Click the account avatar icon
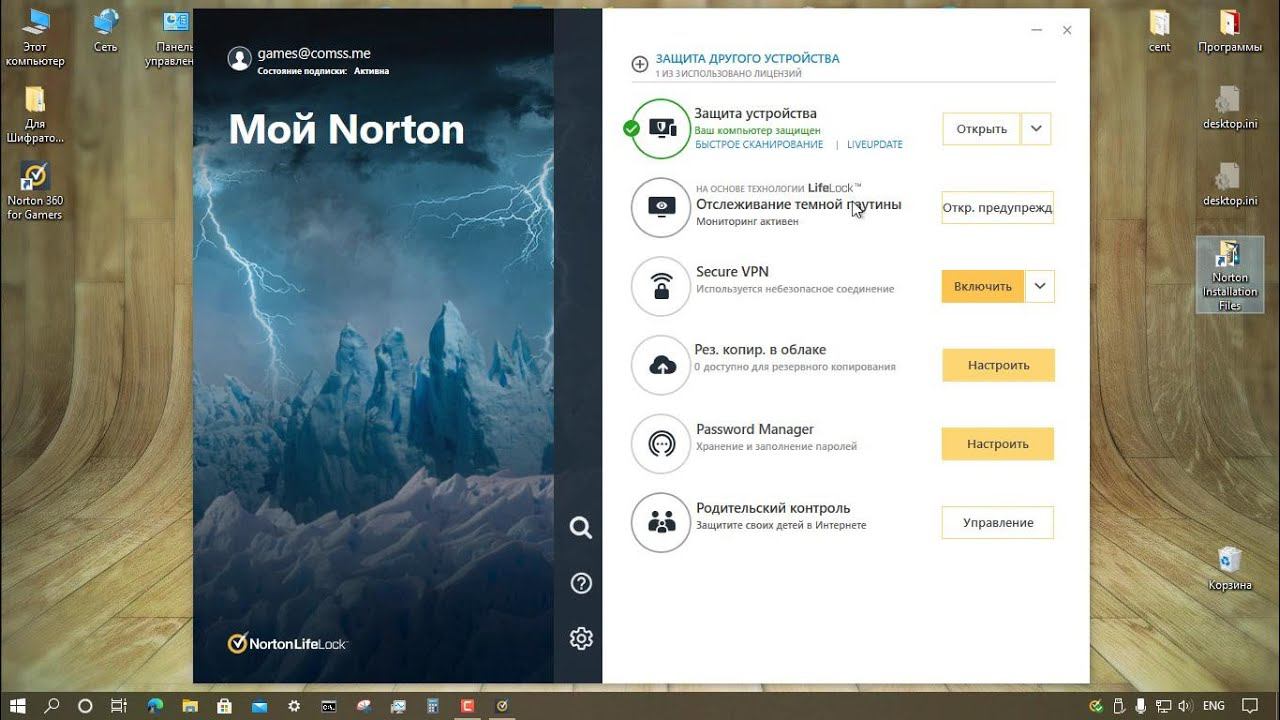Image resolution: width=1280 pixels, height=720 pixels. (239, 59)
